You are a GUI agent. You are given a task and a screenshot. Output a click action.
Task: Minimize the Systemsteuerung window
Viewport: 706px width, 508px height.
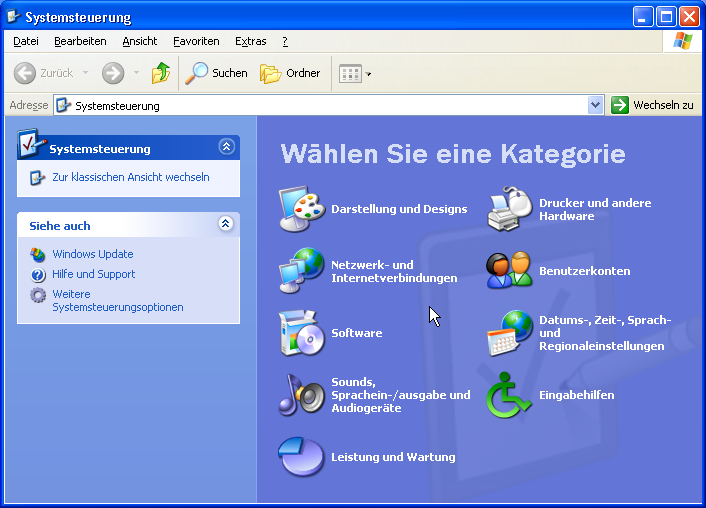(x=643, y=17)
